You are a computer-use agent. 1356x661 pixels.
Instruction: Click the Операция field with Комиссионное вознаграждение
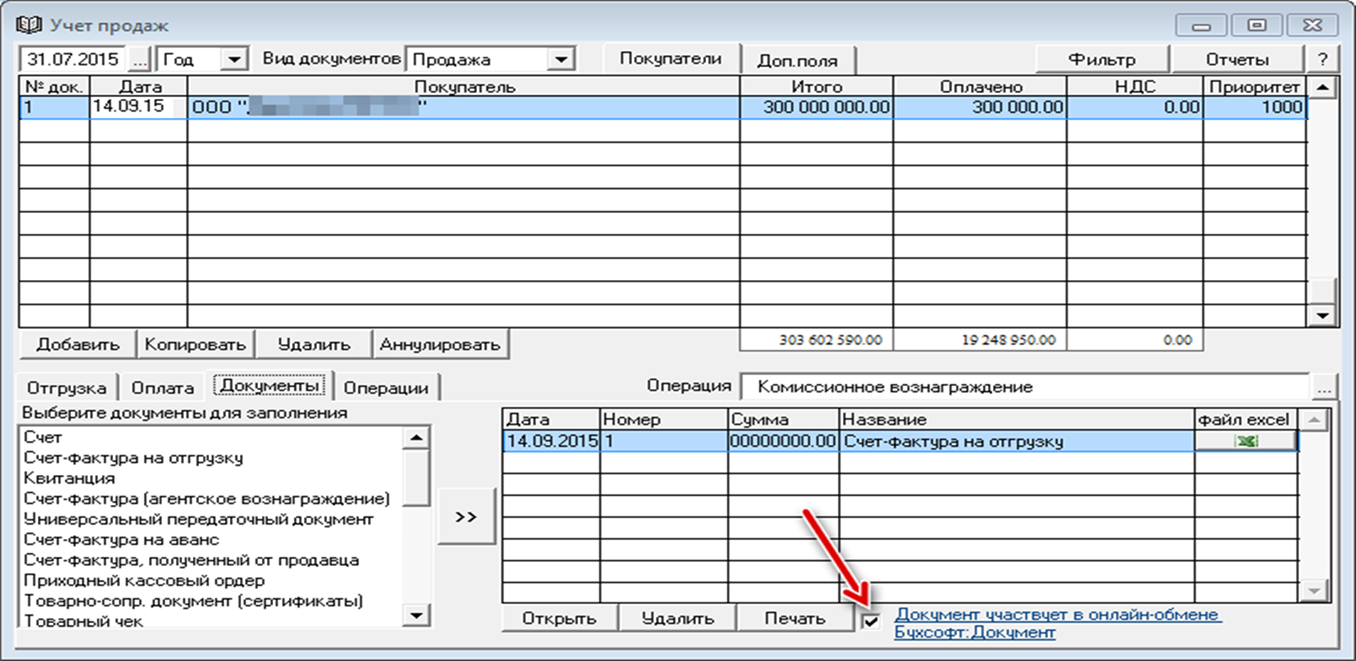(x=1025, y=387)
